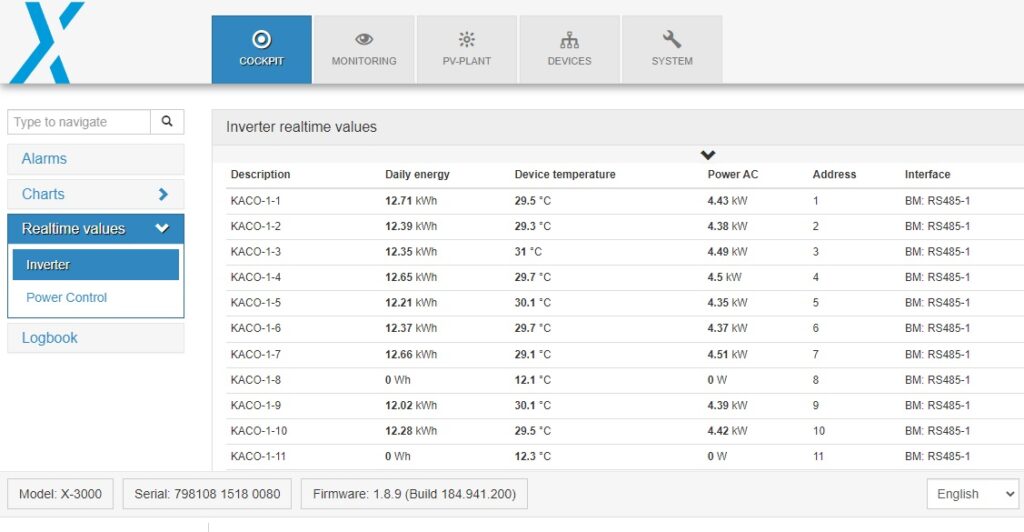The height and width of the screenshot is (532, 1024).
Task: Select the KACO-1-11 row description
Action: [258, 456]
